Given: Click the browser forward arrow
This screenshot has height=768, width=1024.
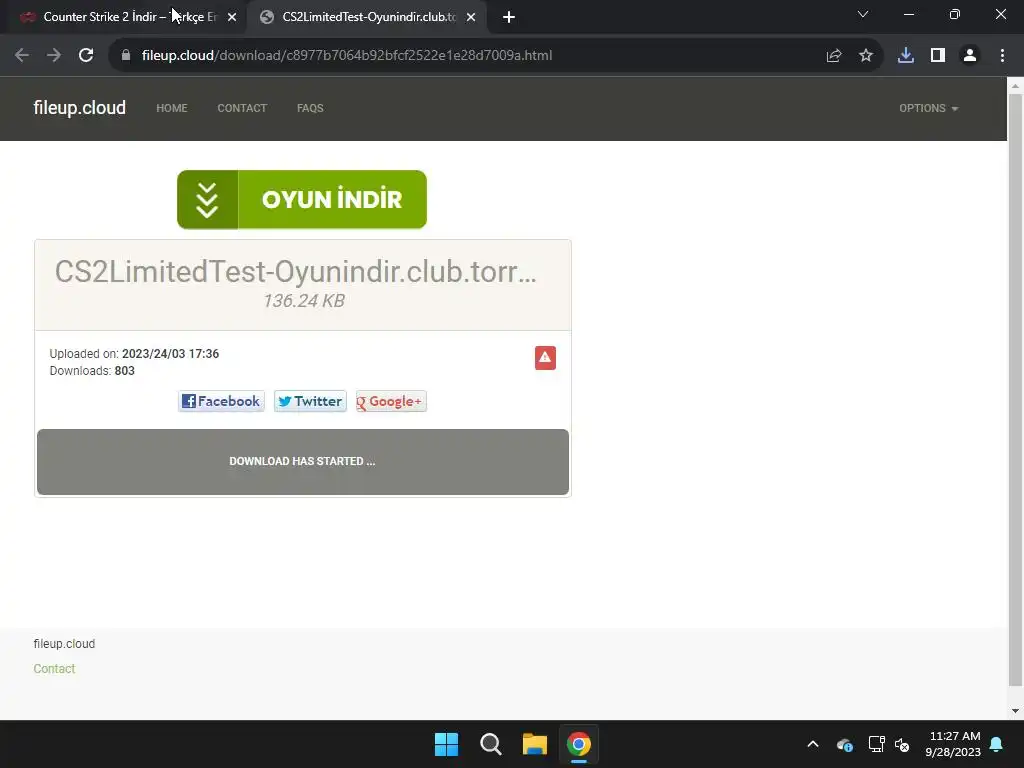Looking at the screenshot, I should (x=54, y=56).
